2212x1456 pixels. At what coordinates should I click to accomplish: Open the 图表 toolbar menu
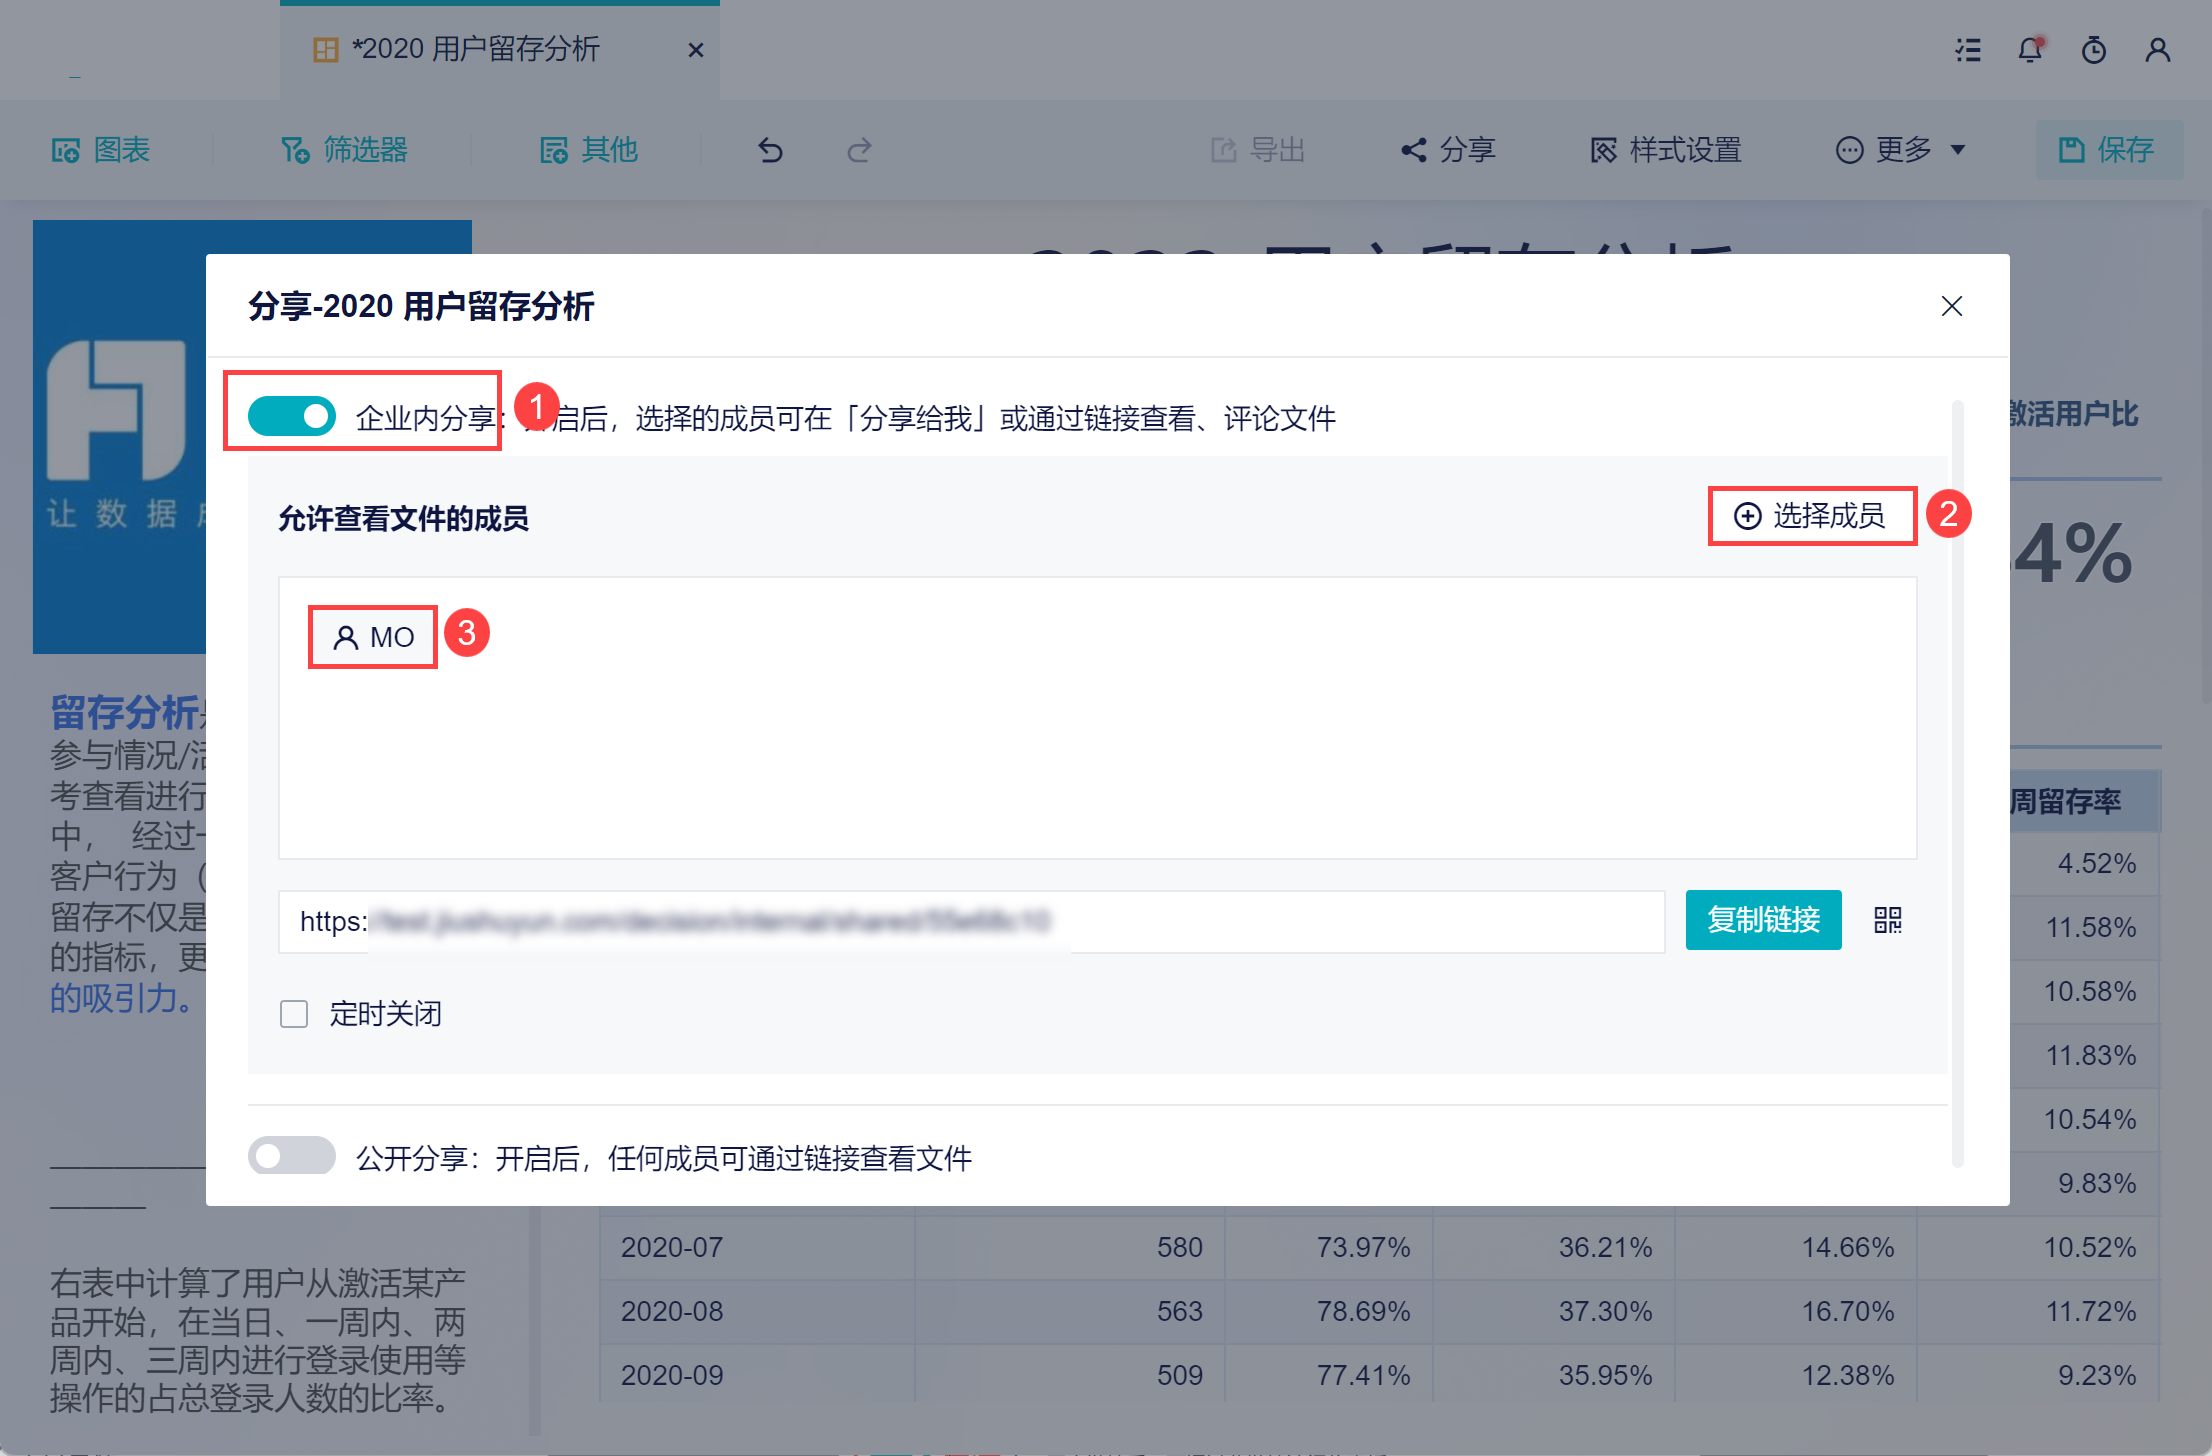101,150
